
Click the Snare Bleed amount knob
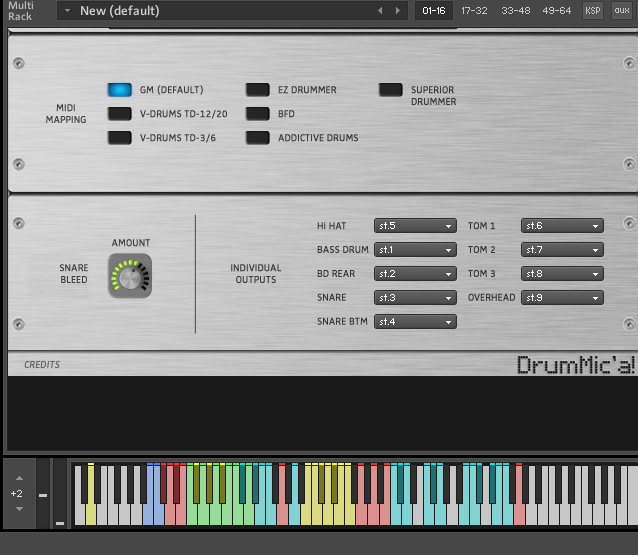click(130, 277)
